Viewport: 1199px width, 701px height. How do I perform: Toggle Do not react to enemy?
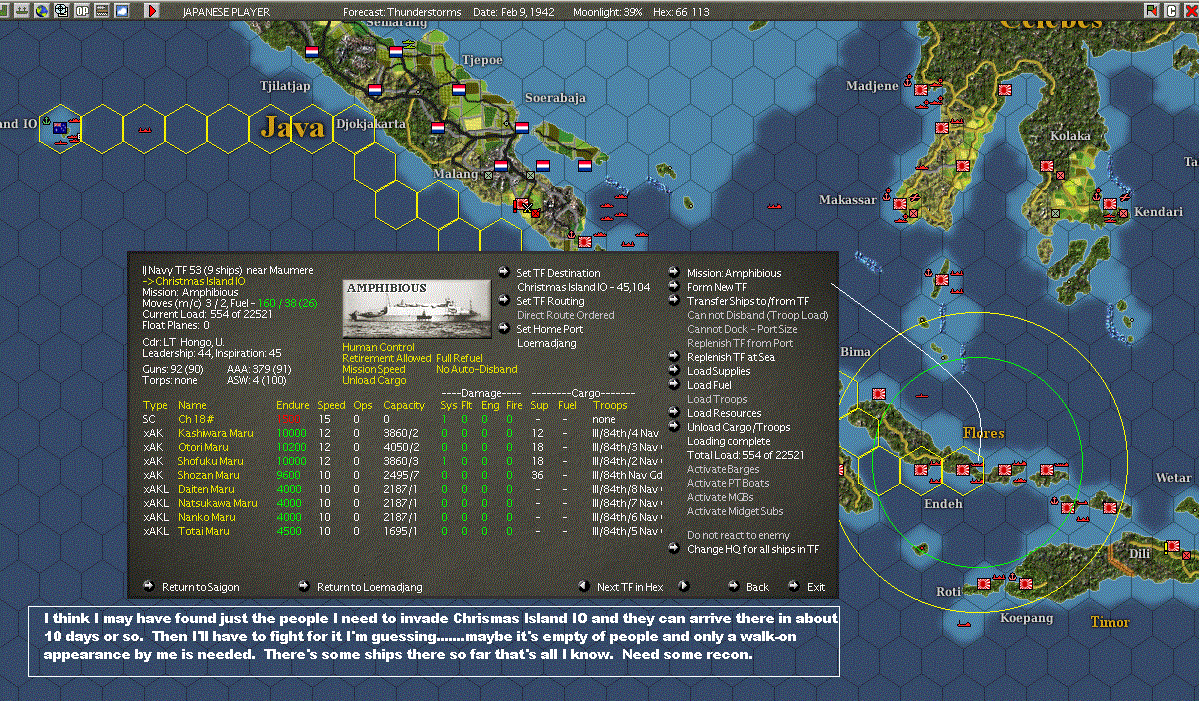click(x=738, y=535)
